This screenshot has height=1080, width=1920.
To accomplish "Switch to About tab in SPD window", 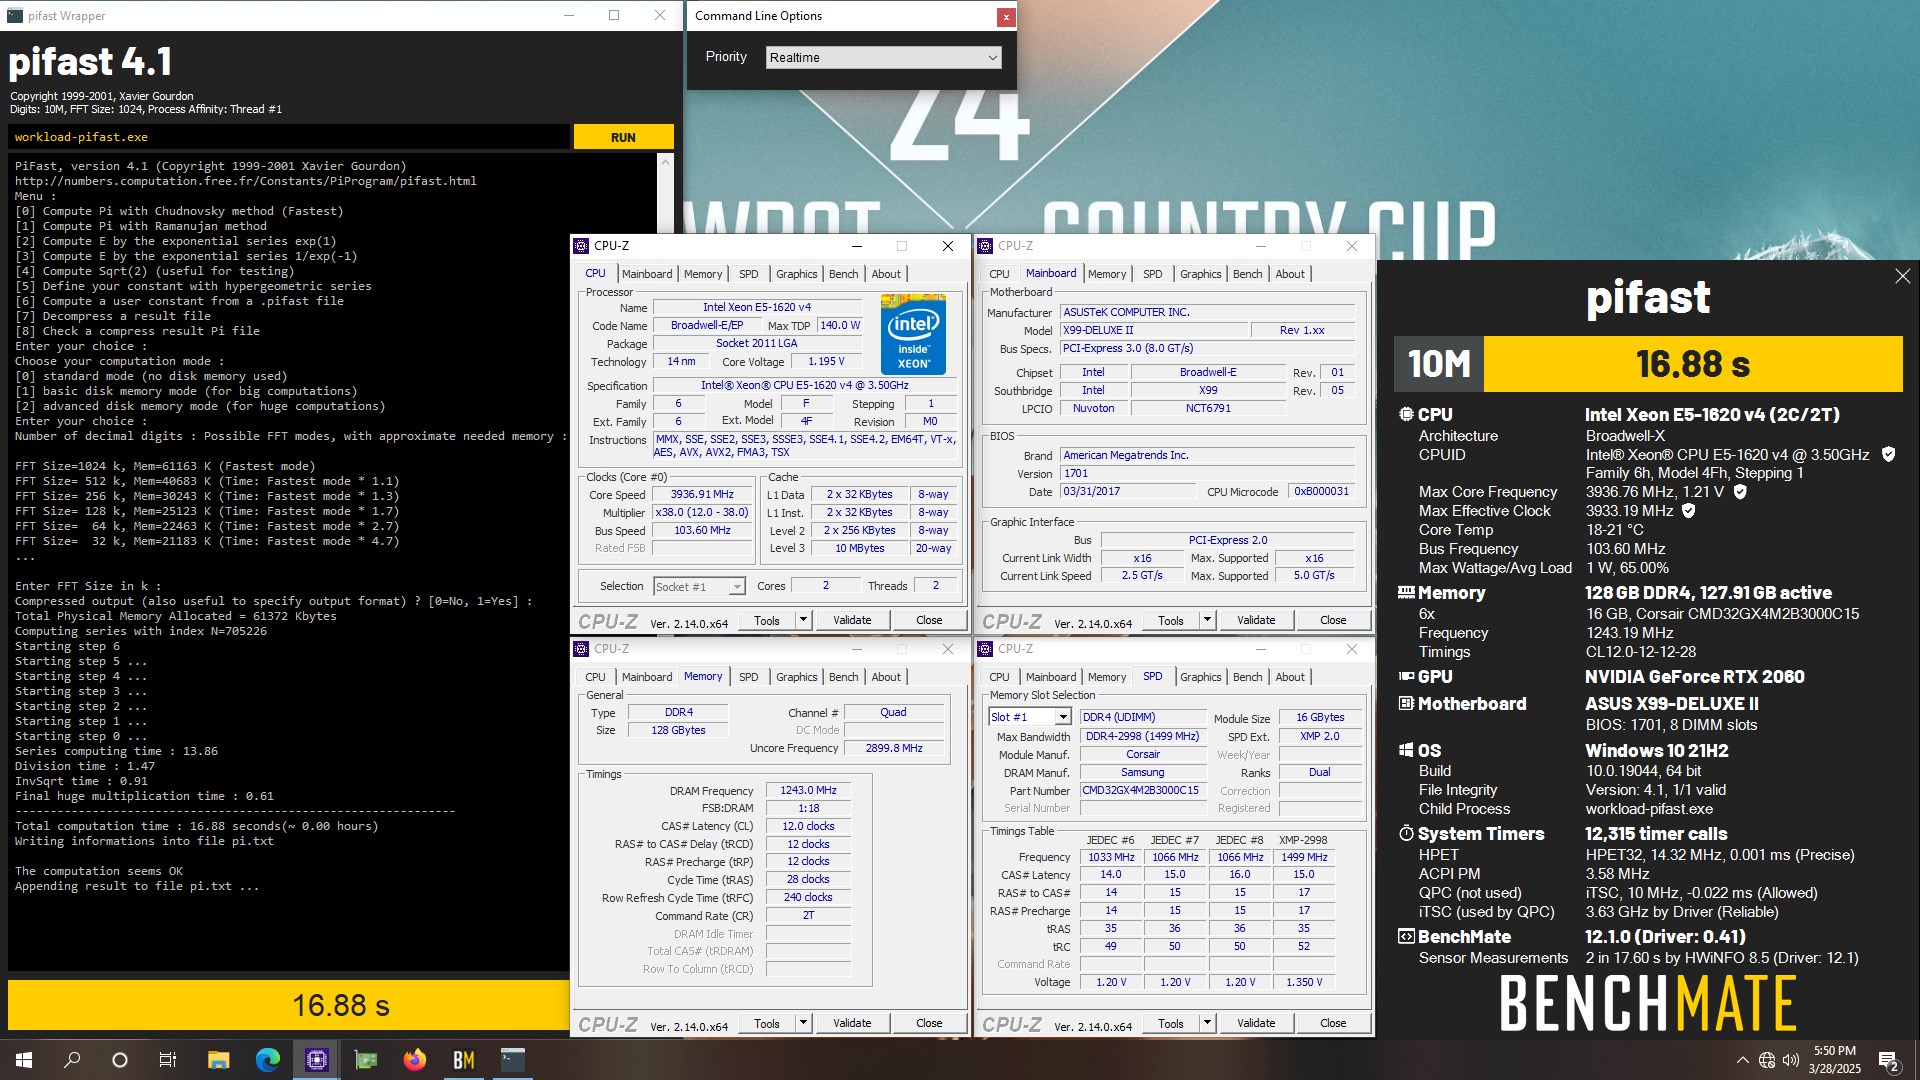I will [1290, 677].
